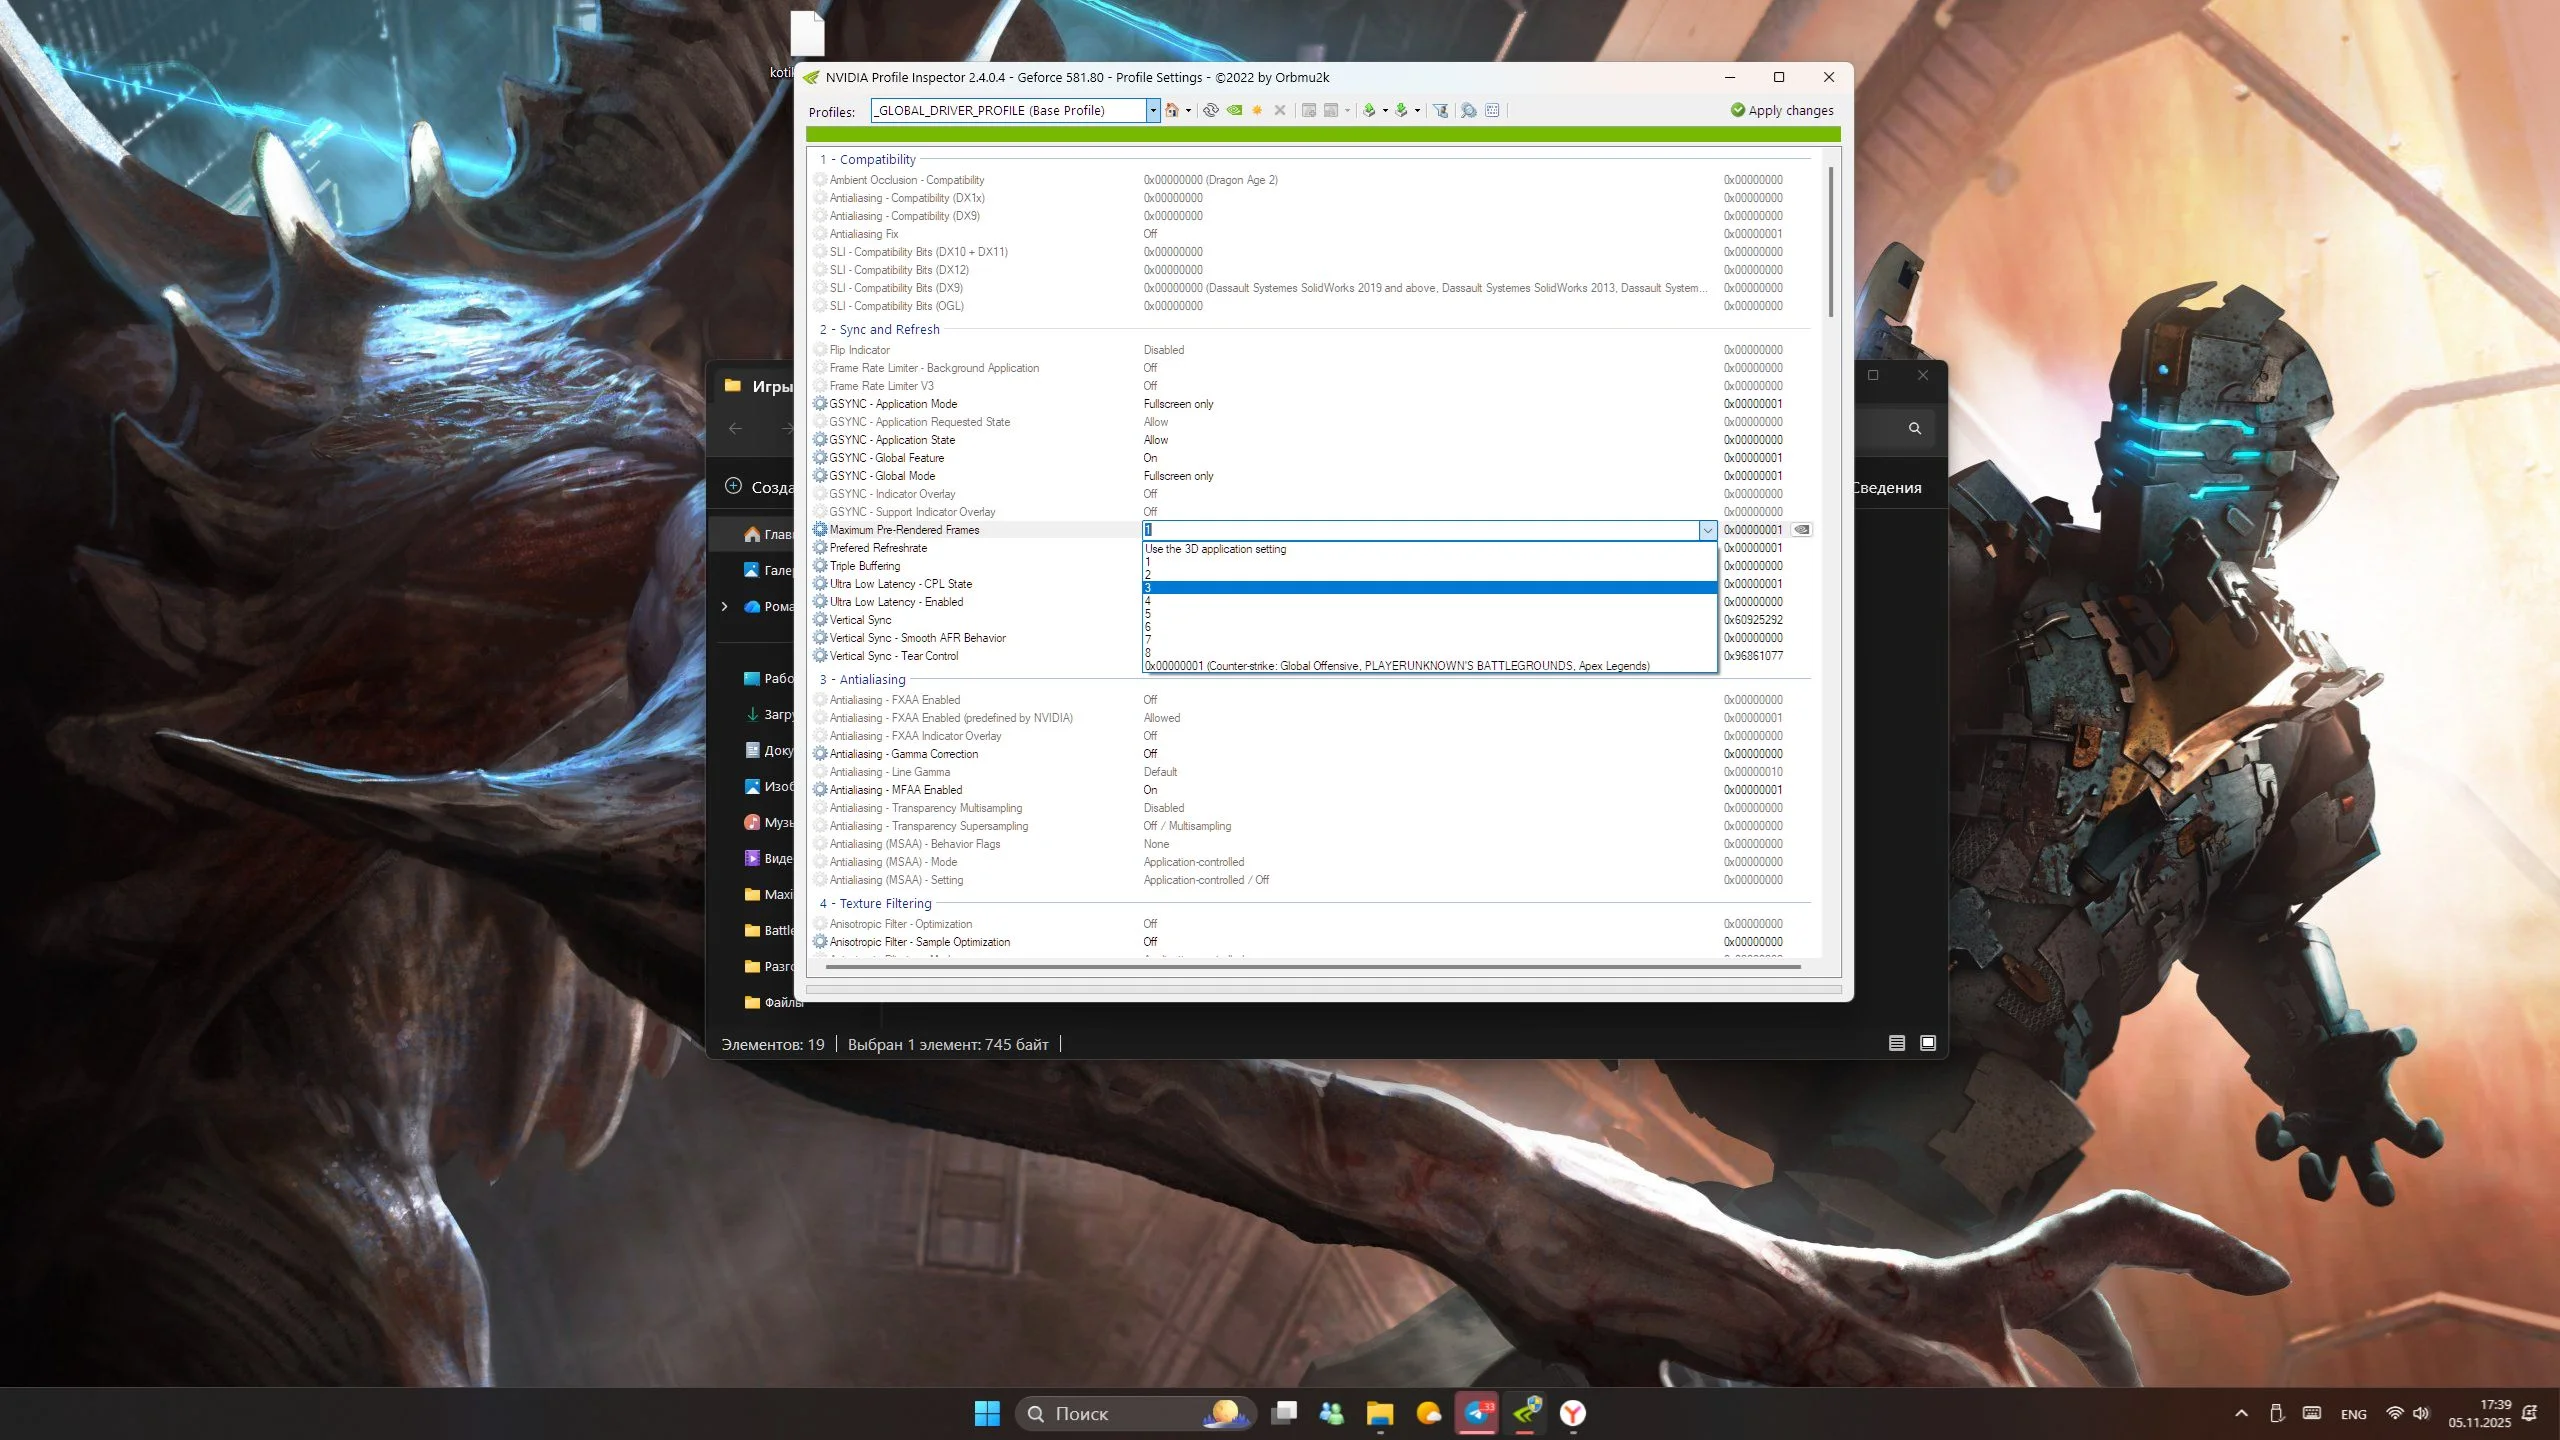Screen dimensions: 2560x1440
Task: Reset Maximum Pre-Rendered Frames value icon
Action: coord(1802,529)
